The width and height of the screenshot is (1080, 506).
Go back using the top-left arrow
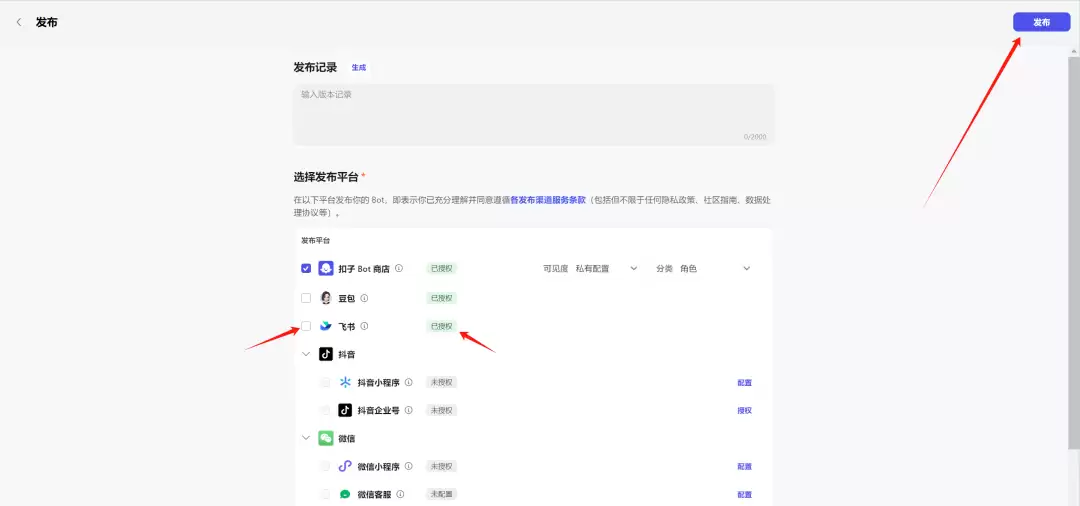coord(19,22)
